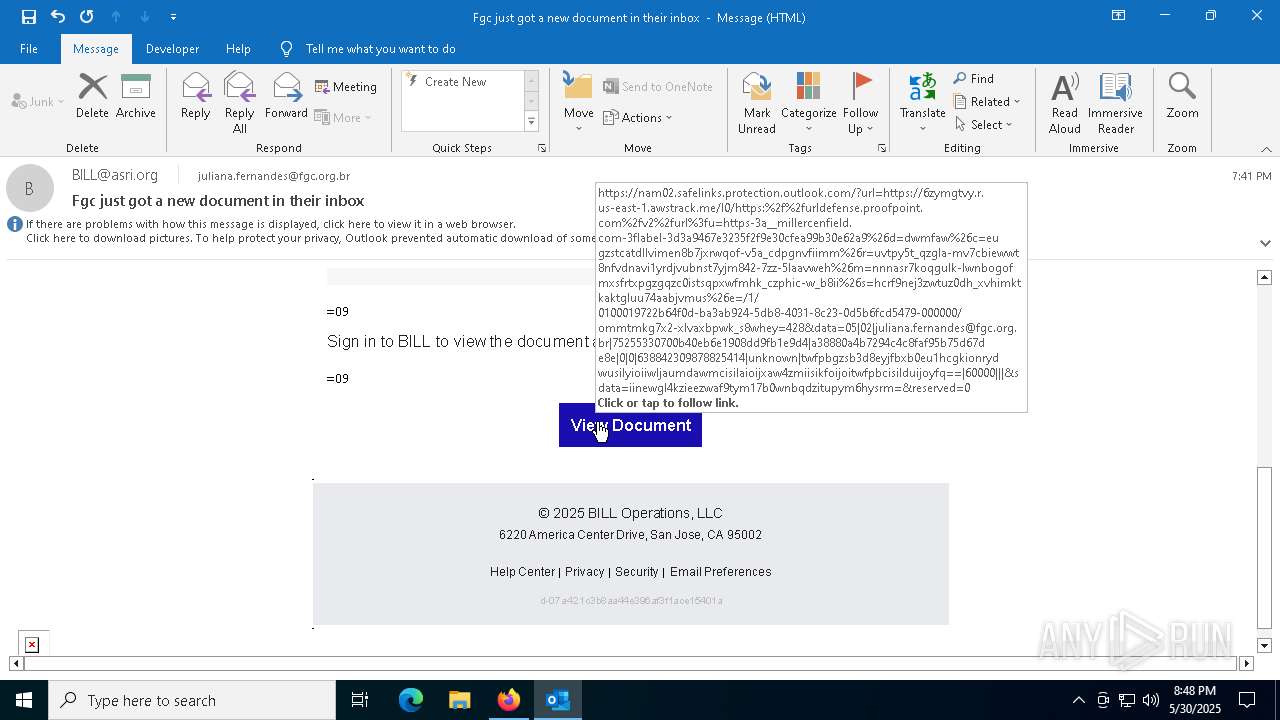Delete this message
Image resolution: width=1280 pixels, height=720 pixels.
(x=92, y=96)
